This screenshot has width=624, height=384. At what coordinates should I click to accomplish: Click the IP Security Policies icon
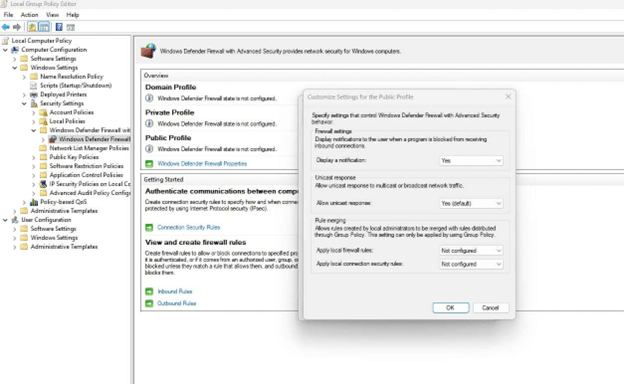point(43,184)
